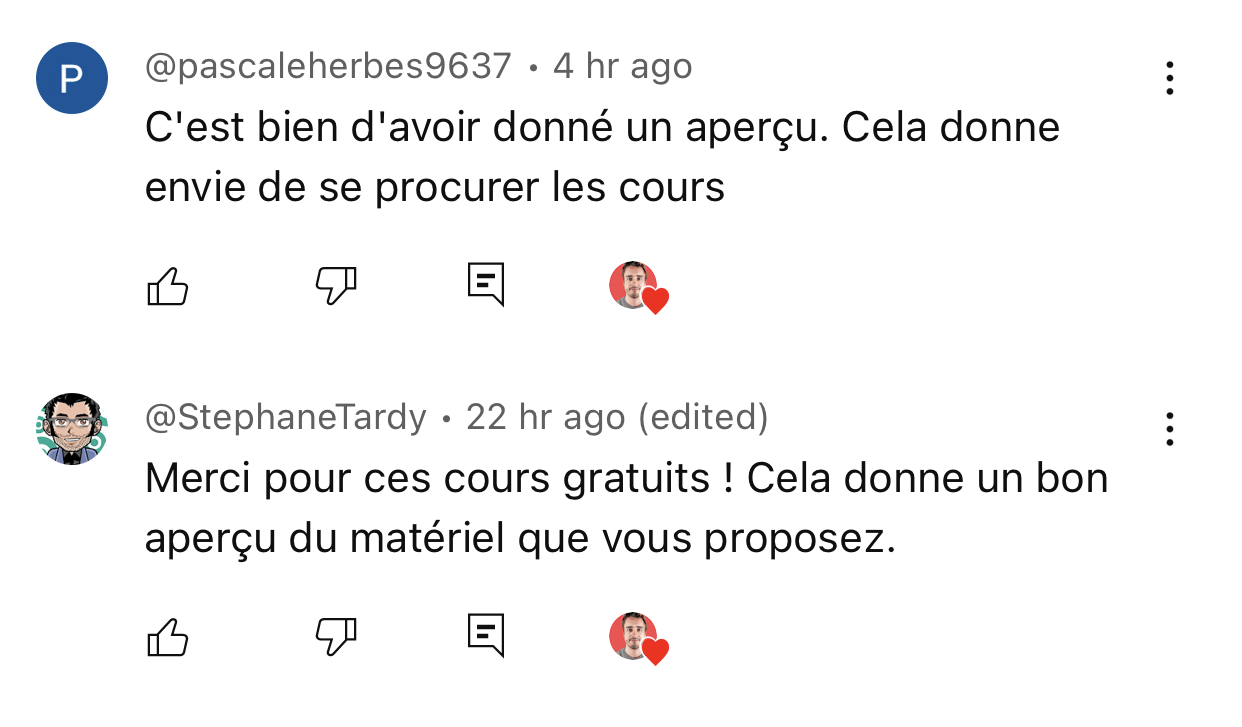Open the @StephaneTardy channel link
Screen dimensions: 1242x727
tap(286, 417)
